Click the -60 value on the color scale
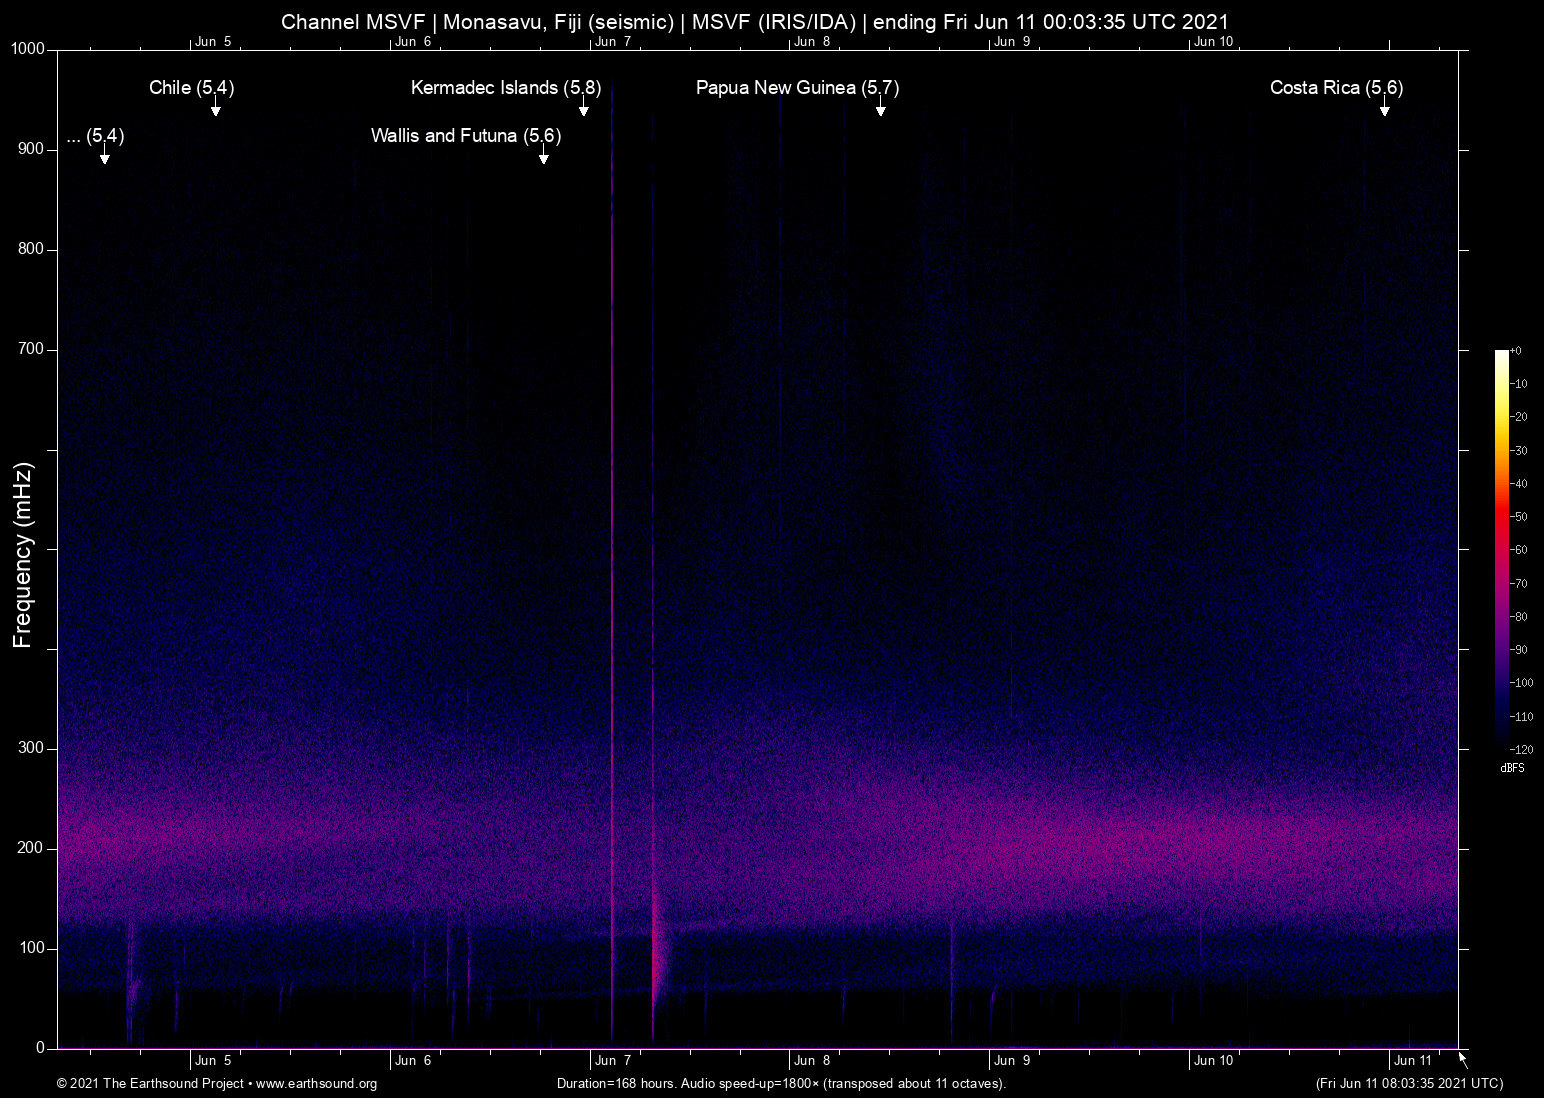The image size is (1544, 1098). coord(1518,550)
